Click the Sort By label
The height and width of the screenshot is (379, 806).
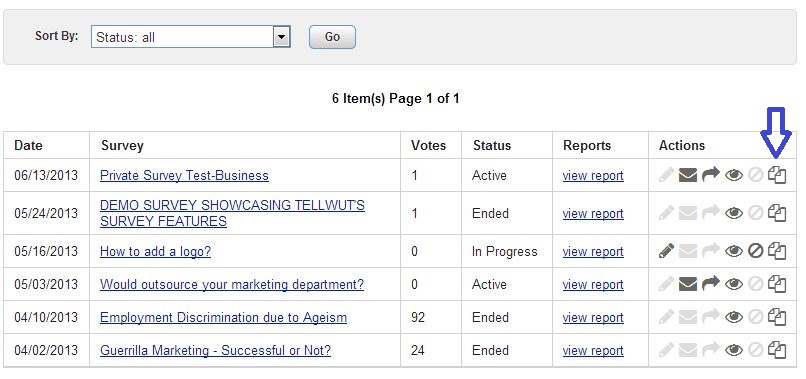pyautogui.click(x=57, y=36)
